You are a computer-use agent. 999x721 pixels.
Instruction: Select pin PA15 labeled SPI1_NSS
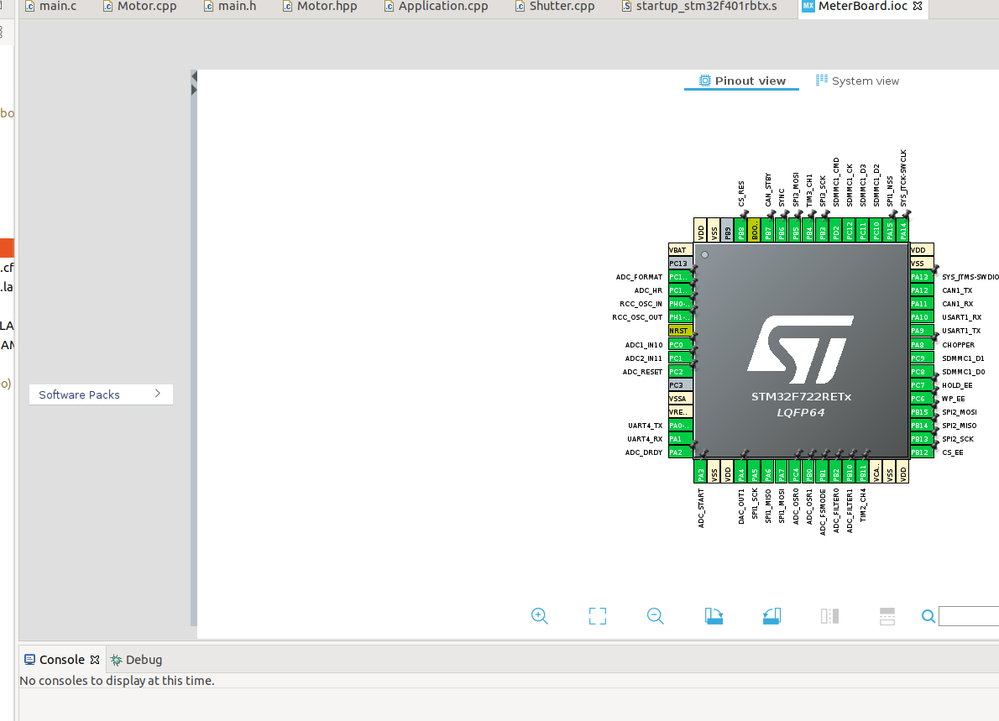[x=890, y=230]
